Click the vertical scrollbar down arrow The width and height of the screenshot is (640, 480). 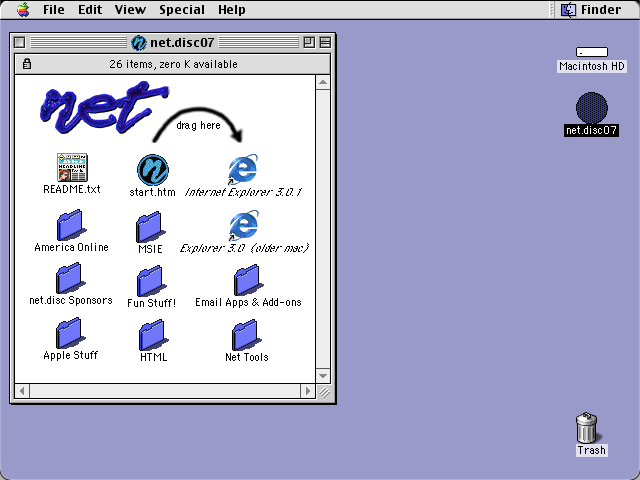pos(323,376)
